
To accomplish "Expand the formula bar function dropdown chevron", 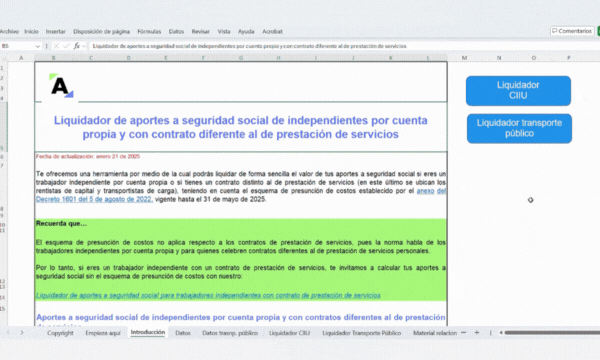I will pos(84,46).
